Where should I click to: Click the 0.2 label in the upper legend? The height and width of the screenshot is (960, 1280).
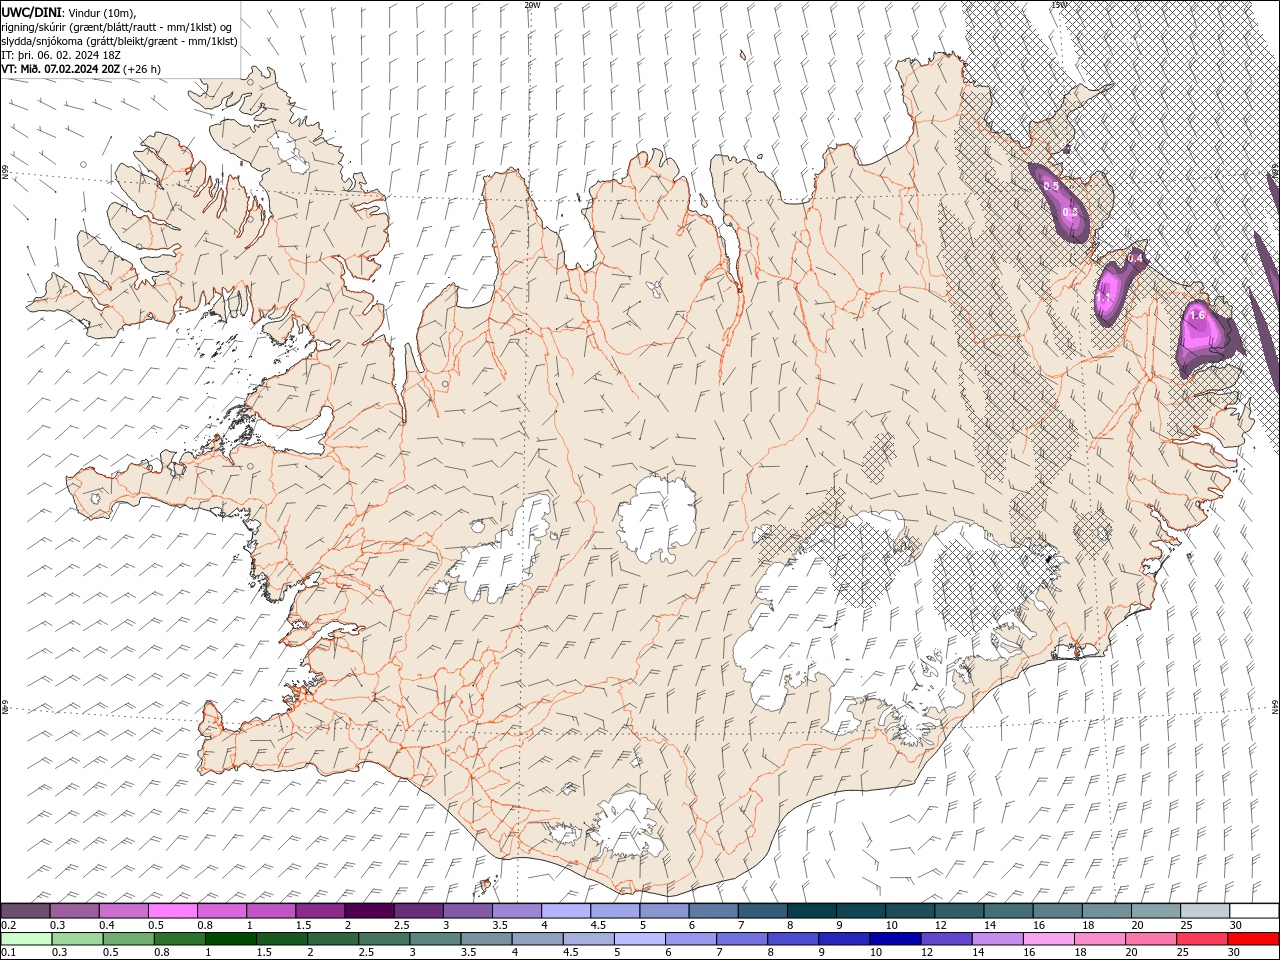(8, 925)
